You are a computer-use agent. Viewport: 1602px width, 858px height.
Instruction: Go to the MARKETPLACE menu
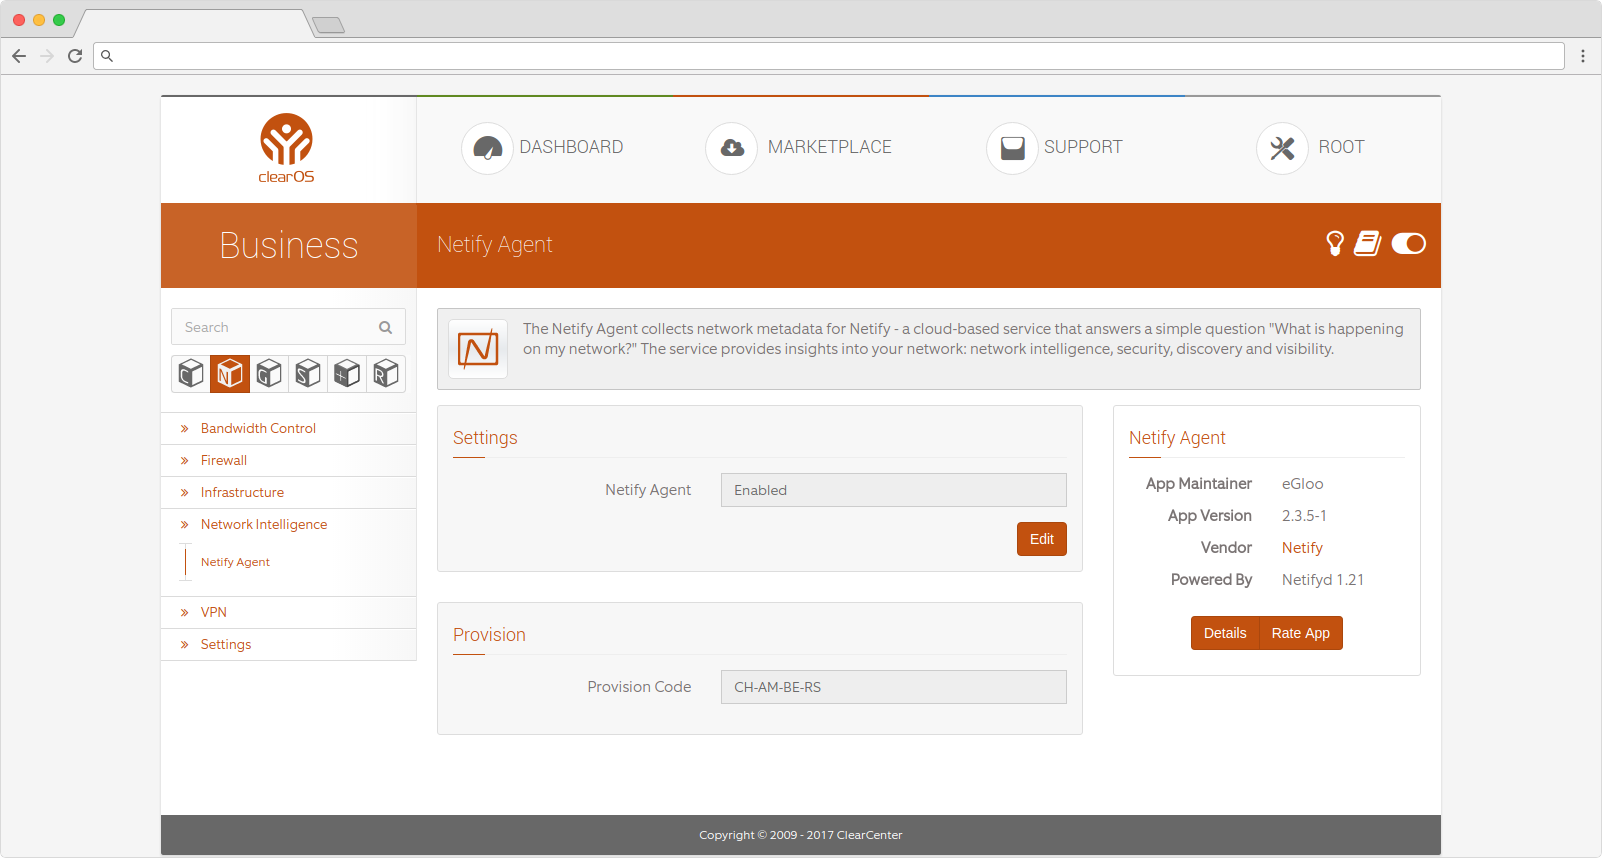click(x=829, y=147)
